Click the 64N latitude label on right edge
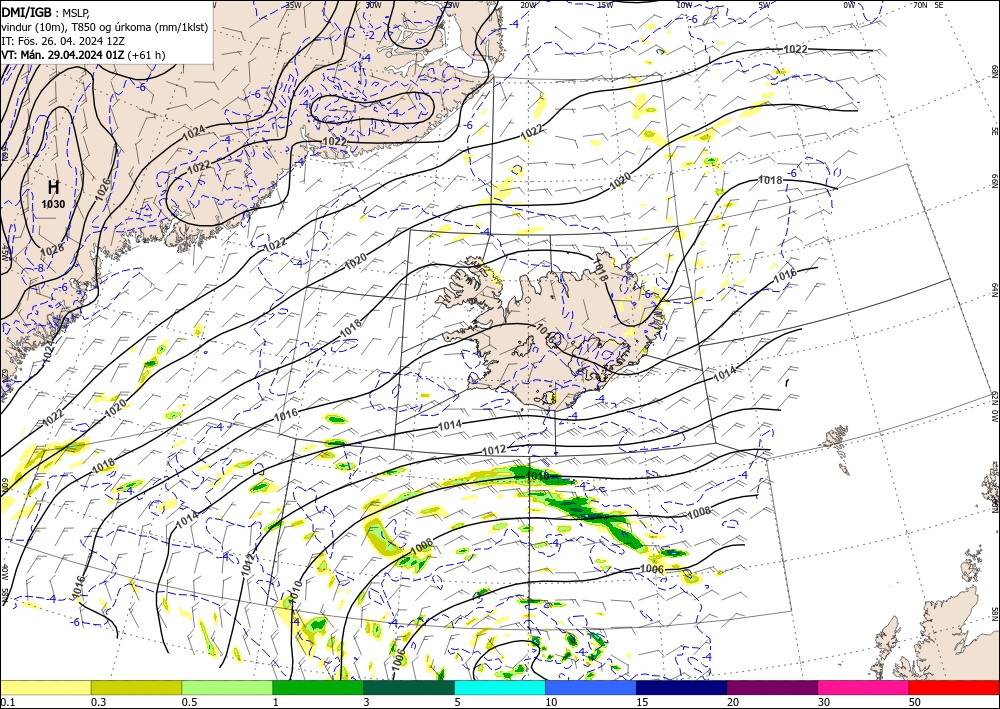 pos(994,289)
